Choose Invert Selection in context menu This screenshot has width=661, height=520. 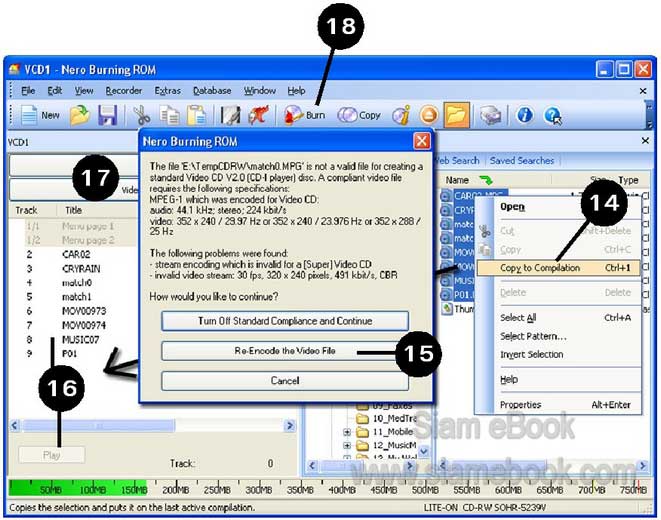click(x=558, y=354)
